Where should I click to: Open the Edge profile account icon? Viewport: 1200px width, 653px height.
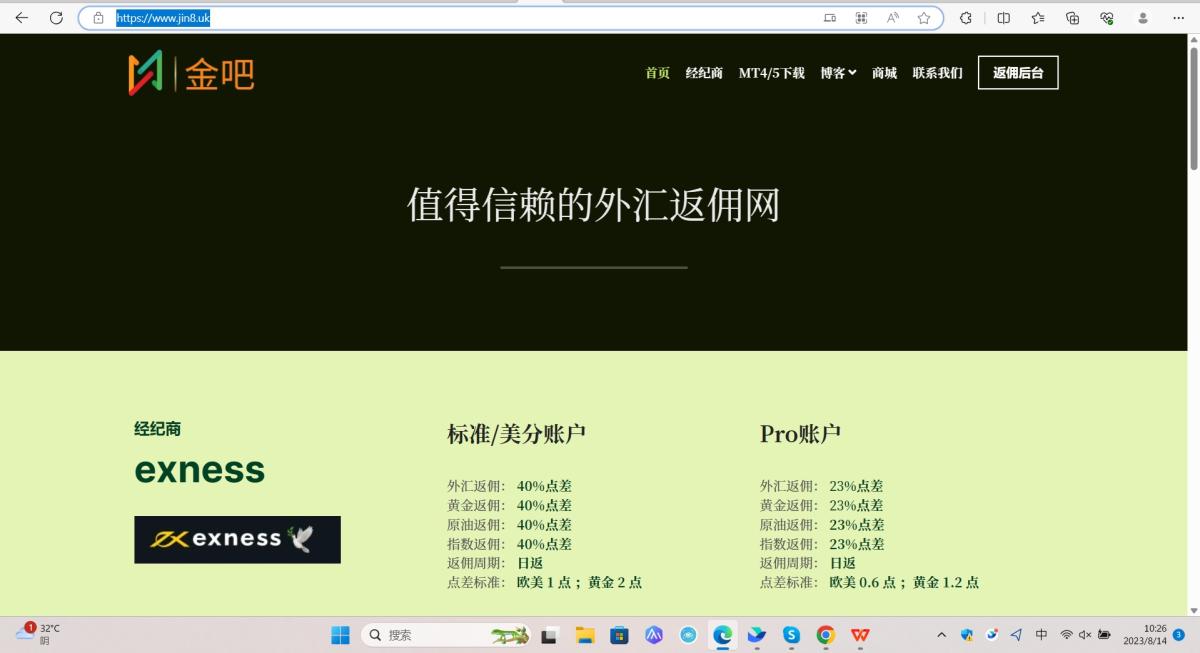(x=1144, y=17)
